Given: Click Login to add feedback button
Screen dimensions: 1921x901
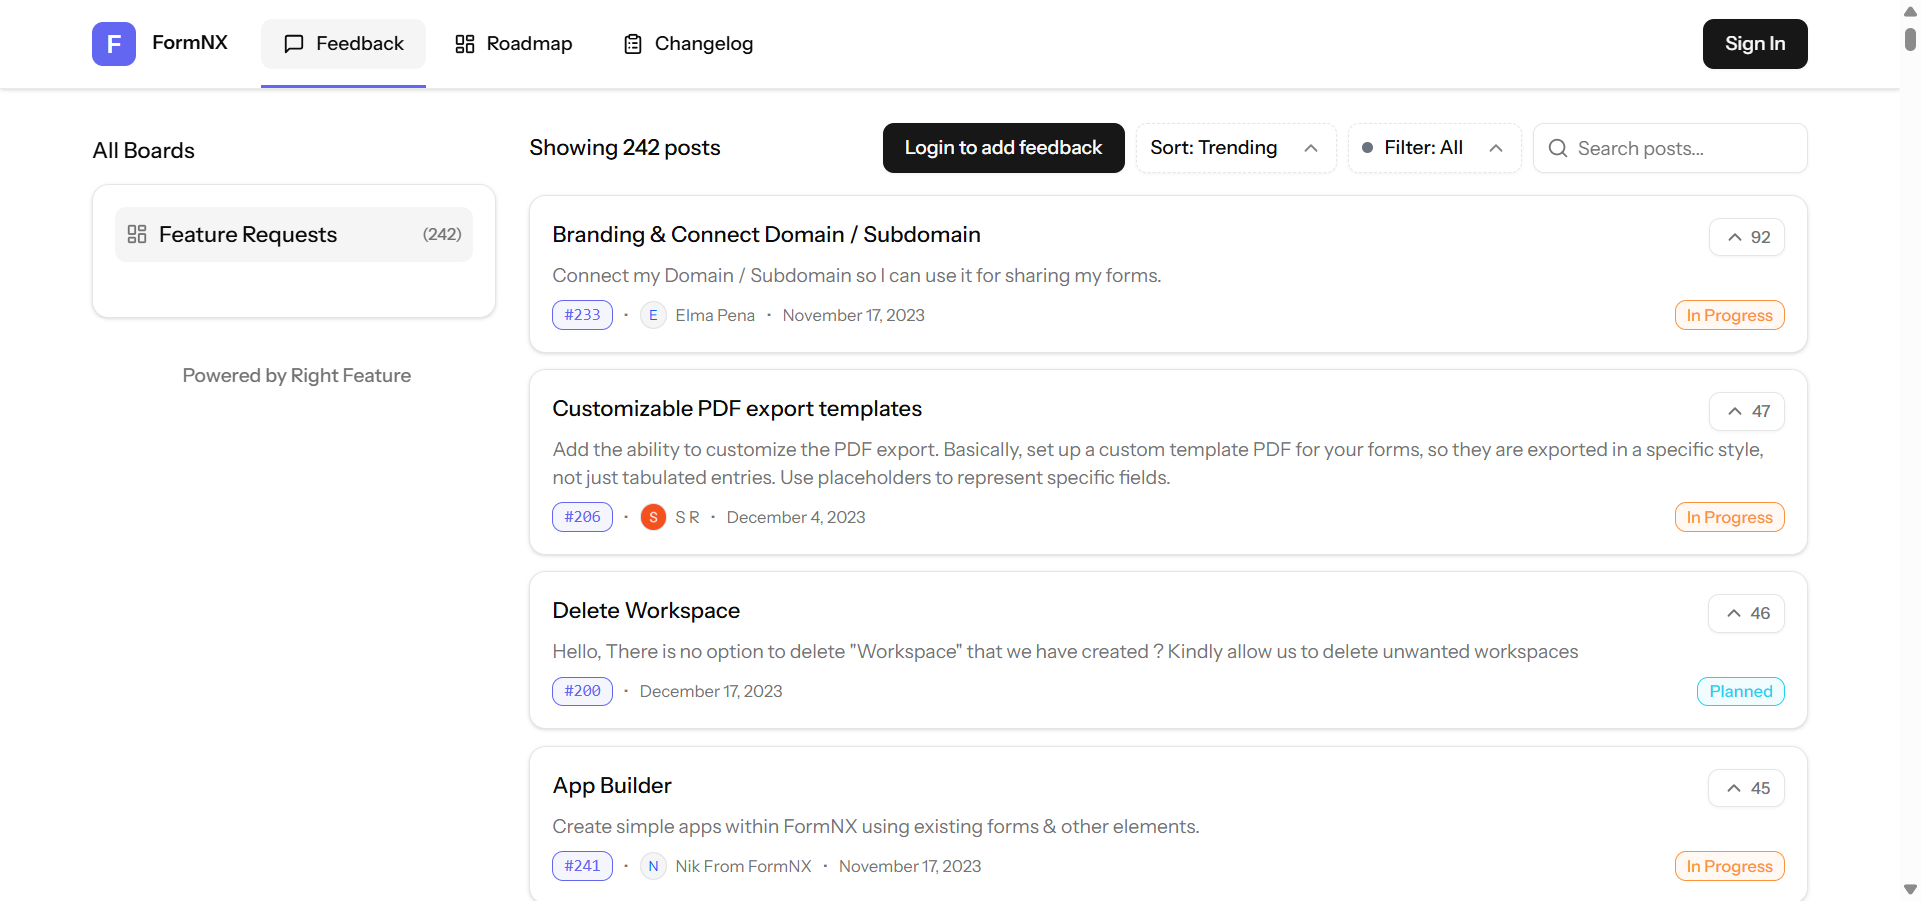Looking at the screenshot, I should point(1003,149).
